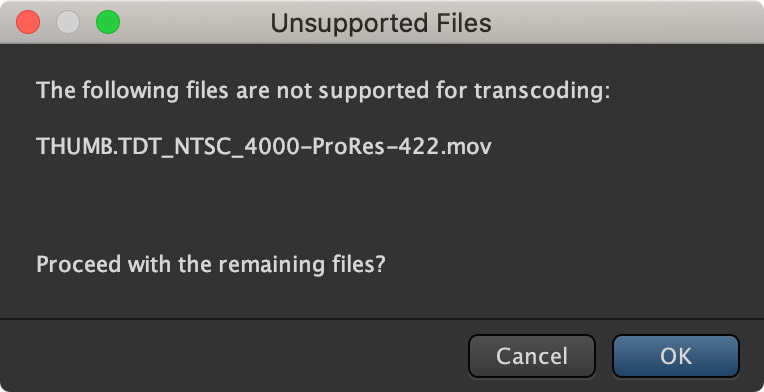Viewport: 764px width, 392px height.
Task: Click the gray disabled minimize button
Action: (x=68, y=22)
